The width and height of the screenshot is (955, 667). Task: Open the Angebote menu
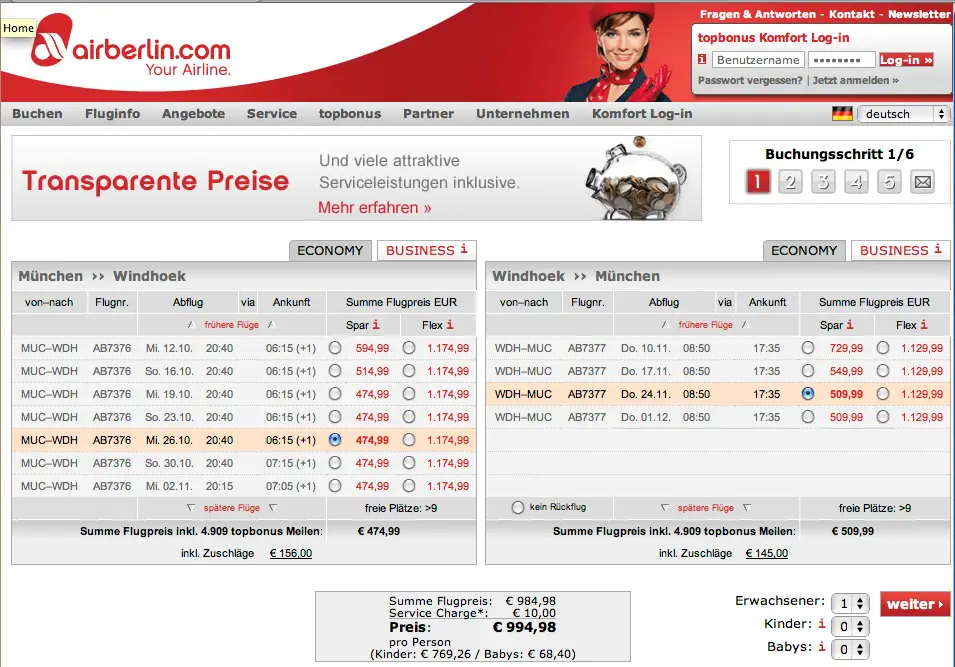194,114
